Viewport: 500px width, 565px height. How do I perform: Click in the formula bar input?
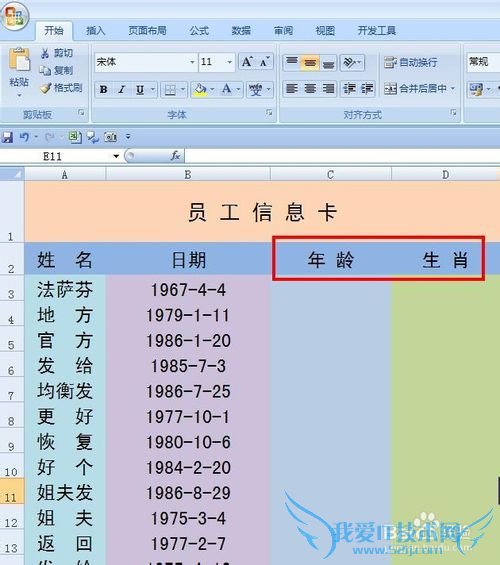coord(342,156)
